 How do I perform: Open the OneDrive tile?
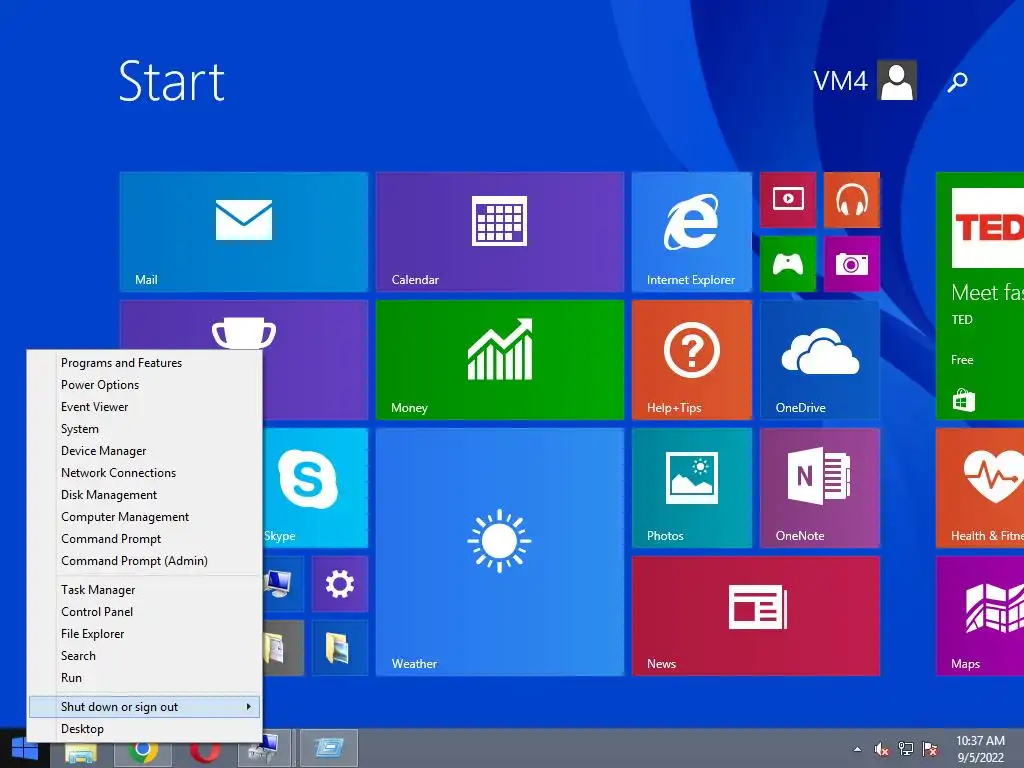pyautogui.click(x=820, y=360)
